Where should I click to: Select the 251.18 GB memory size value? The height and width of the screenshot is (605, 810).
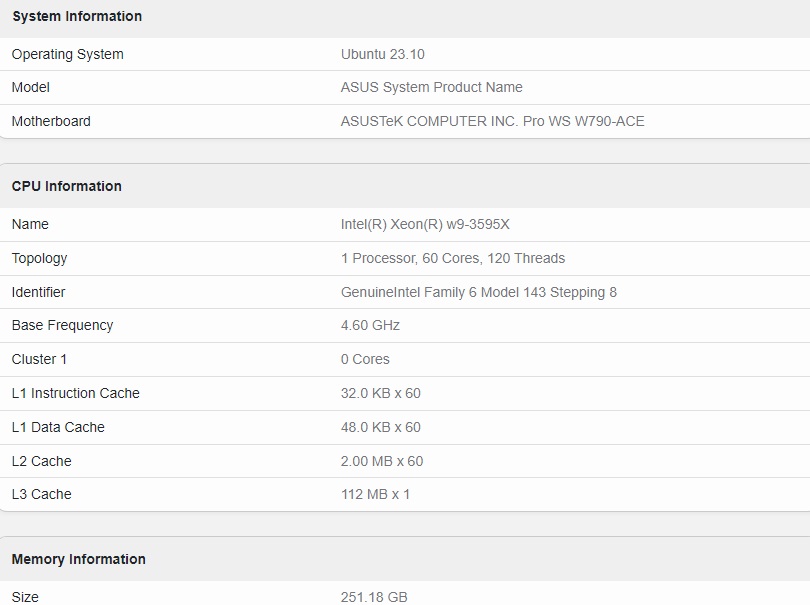374,597
